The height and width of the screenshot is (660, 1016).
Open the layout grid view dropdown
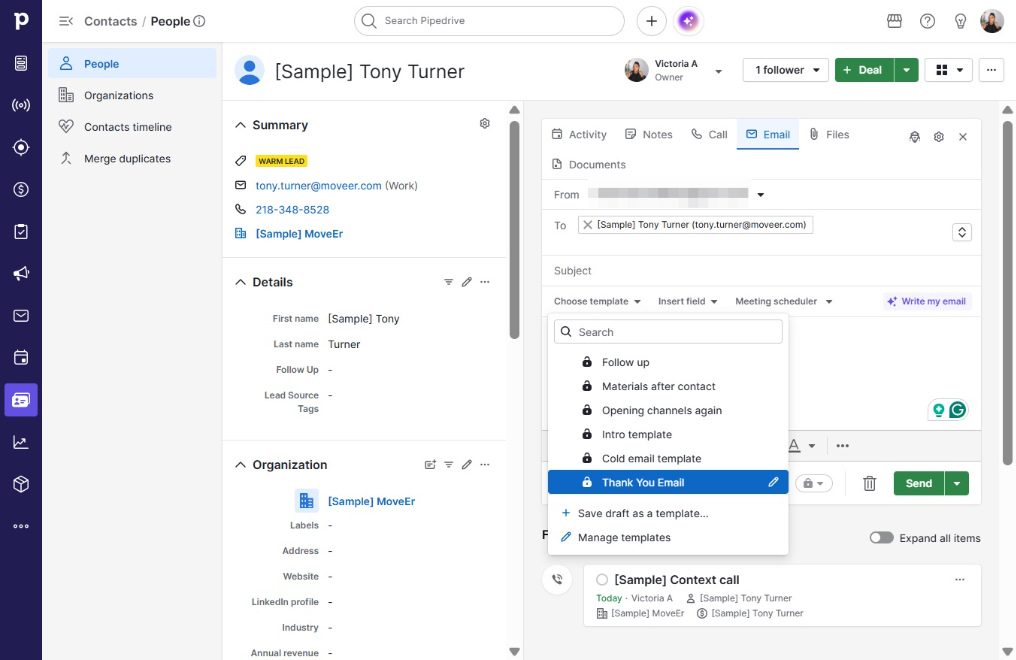tap(949, 70)
